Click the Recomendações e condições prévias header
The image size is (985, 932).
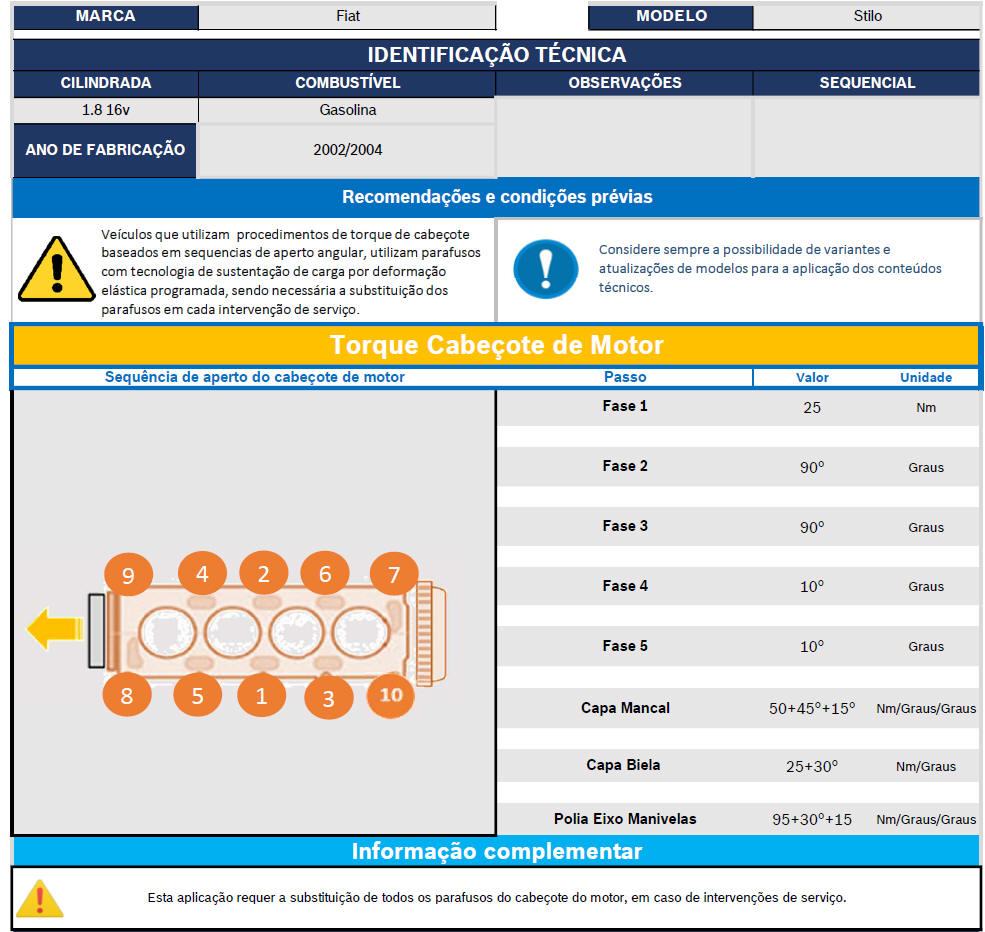(x=496, y=197)
